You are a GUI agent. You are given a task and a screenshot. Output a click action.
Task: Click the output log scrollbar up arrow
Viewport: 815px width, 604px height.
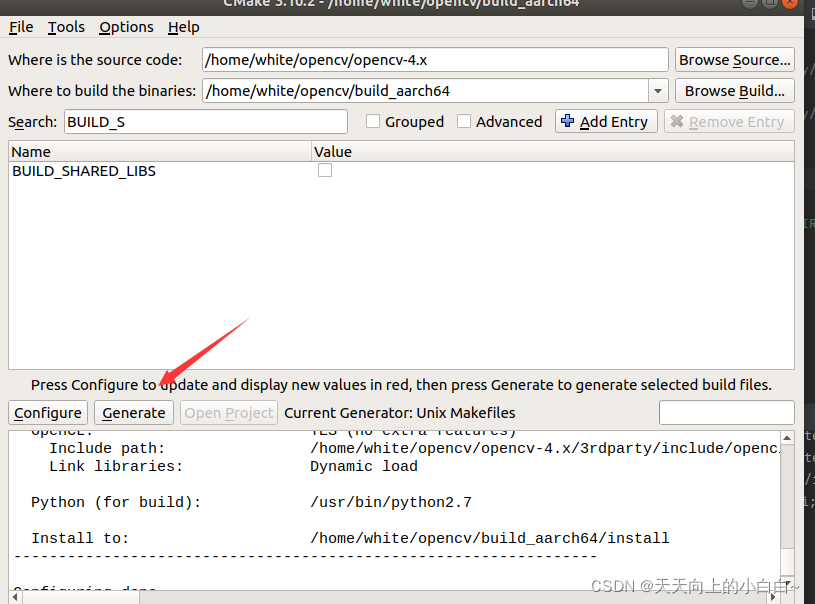[x=787, y=438]
